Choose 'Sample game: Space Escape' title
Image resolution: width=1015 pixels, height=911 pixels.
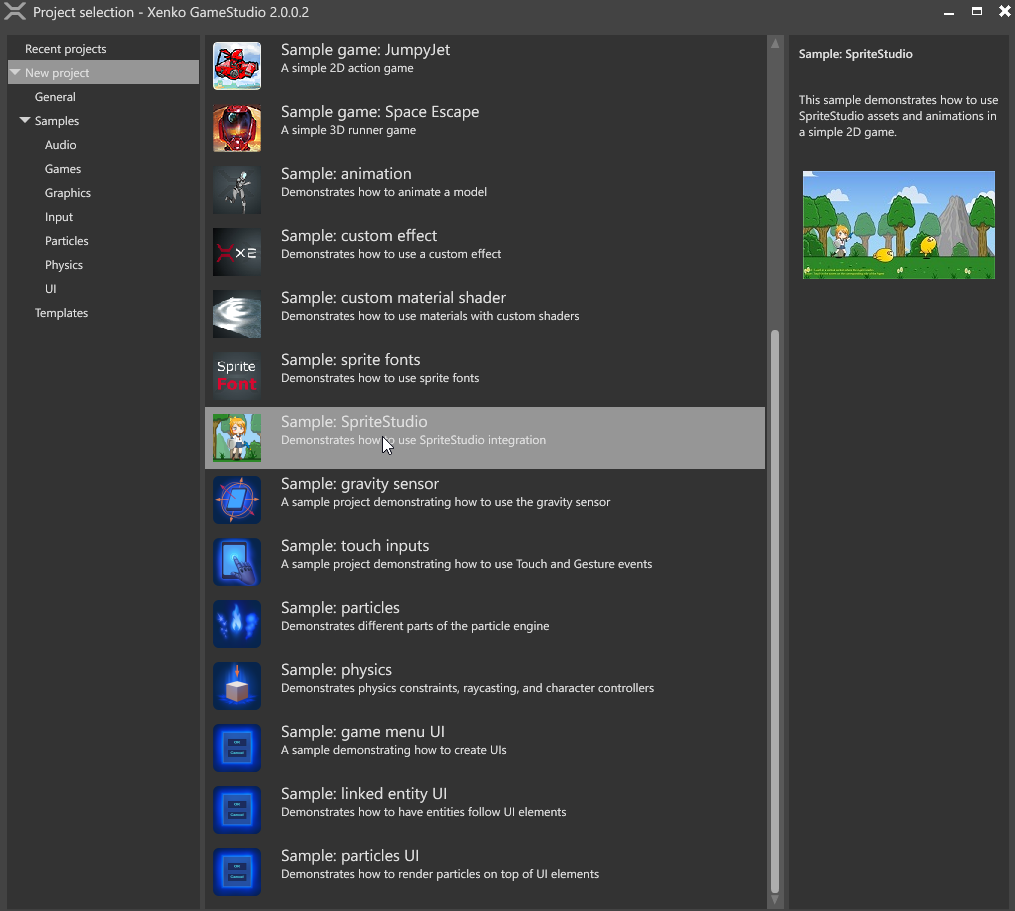[380, 111]
